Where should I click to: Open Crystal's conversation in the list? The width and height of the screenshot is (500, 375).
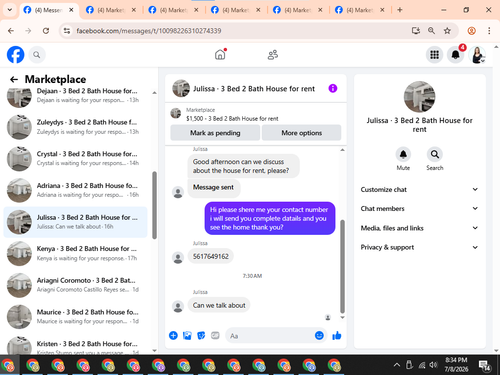pos(75,158)
